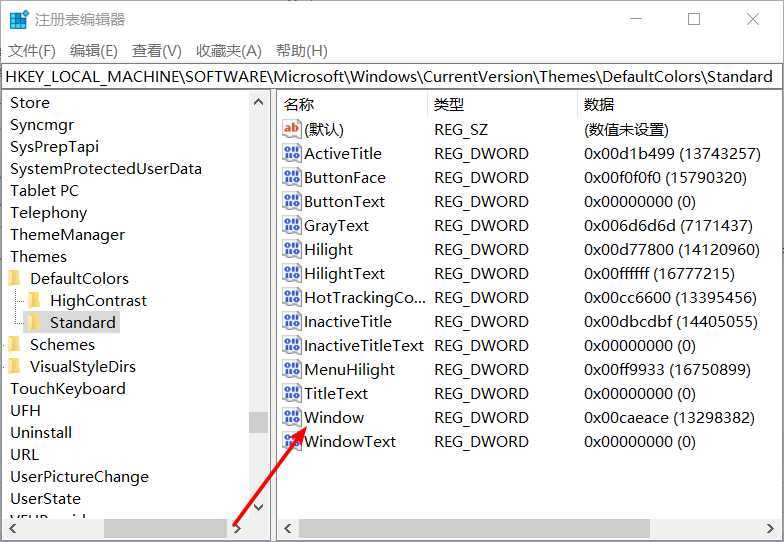Image resolution: width=784 pixels, height=542 pixels.
Task: Open the 帮助(H) menu
Action: (302, 50)
